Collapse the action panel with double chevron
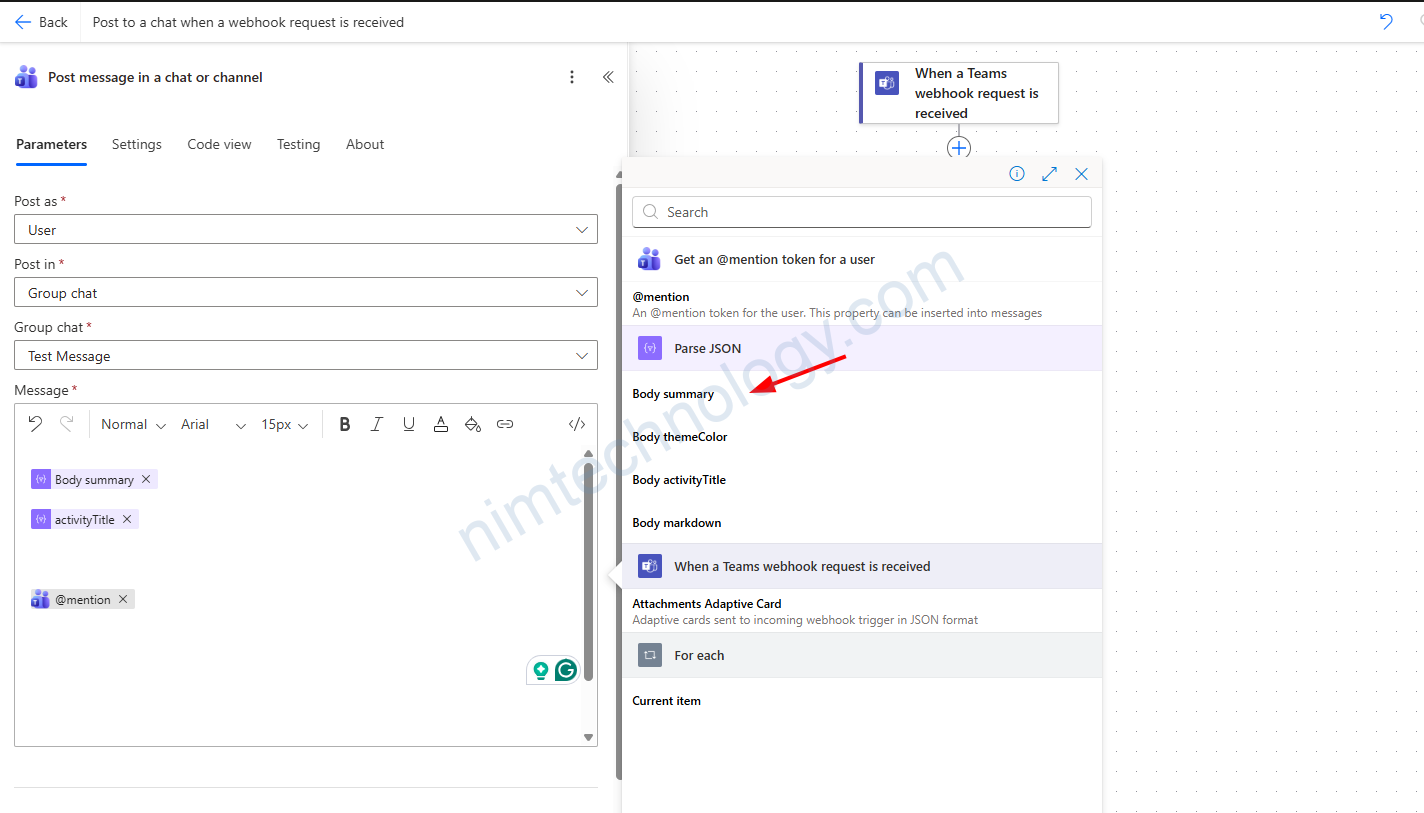The image size is (1424, 813). pos(608,77)
